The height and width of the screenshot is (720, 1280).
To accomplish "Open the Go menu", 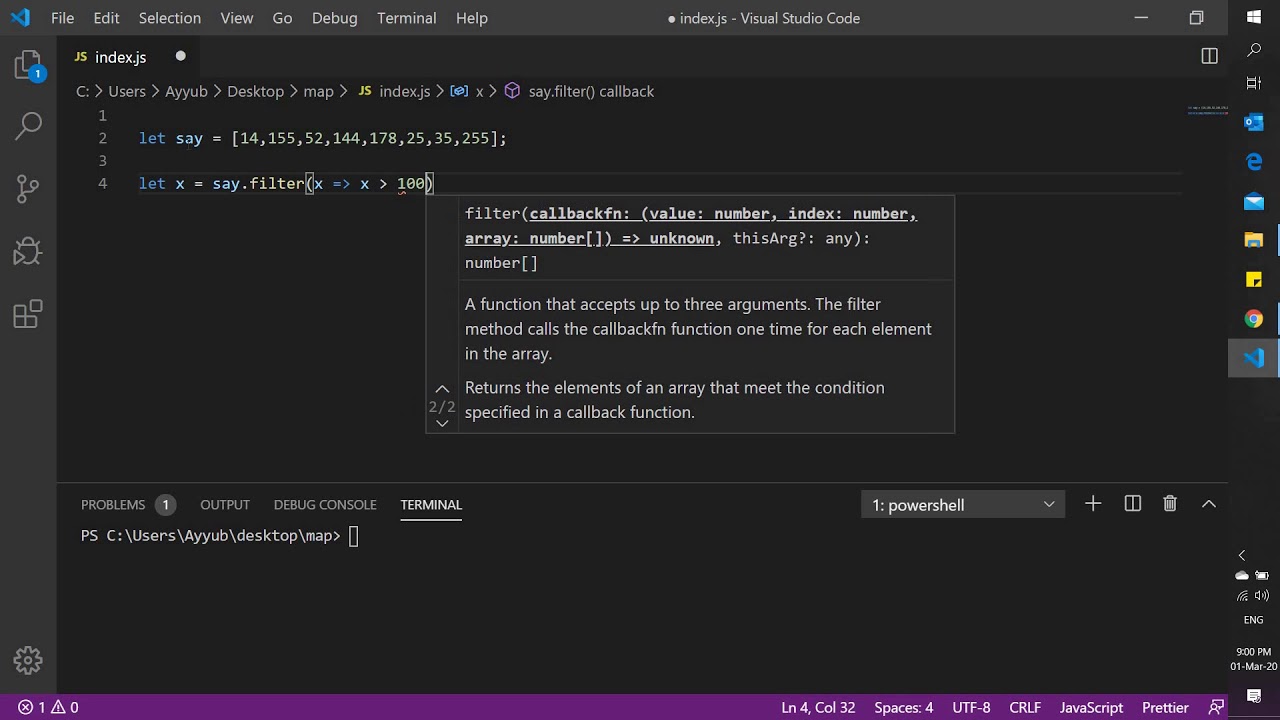I will point(283,18).
